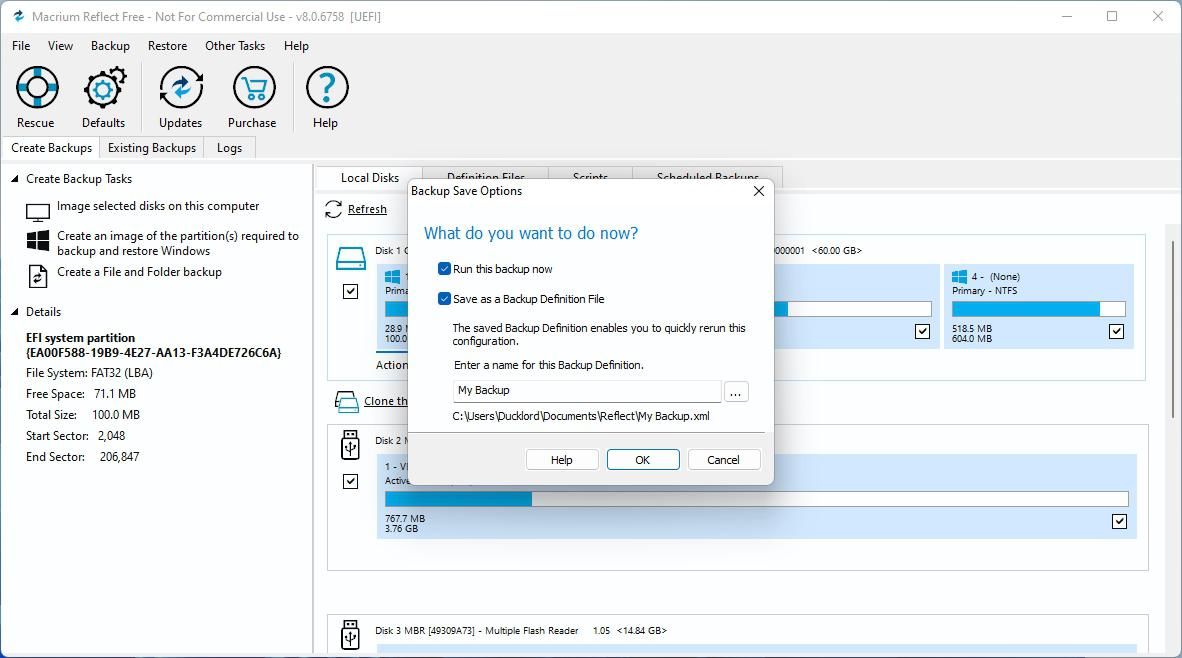This screenshot has height=658, width=1182.
Task: Switch to the Existing Backups tab
Action: point(152,148)
